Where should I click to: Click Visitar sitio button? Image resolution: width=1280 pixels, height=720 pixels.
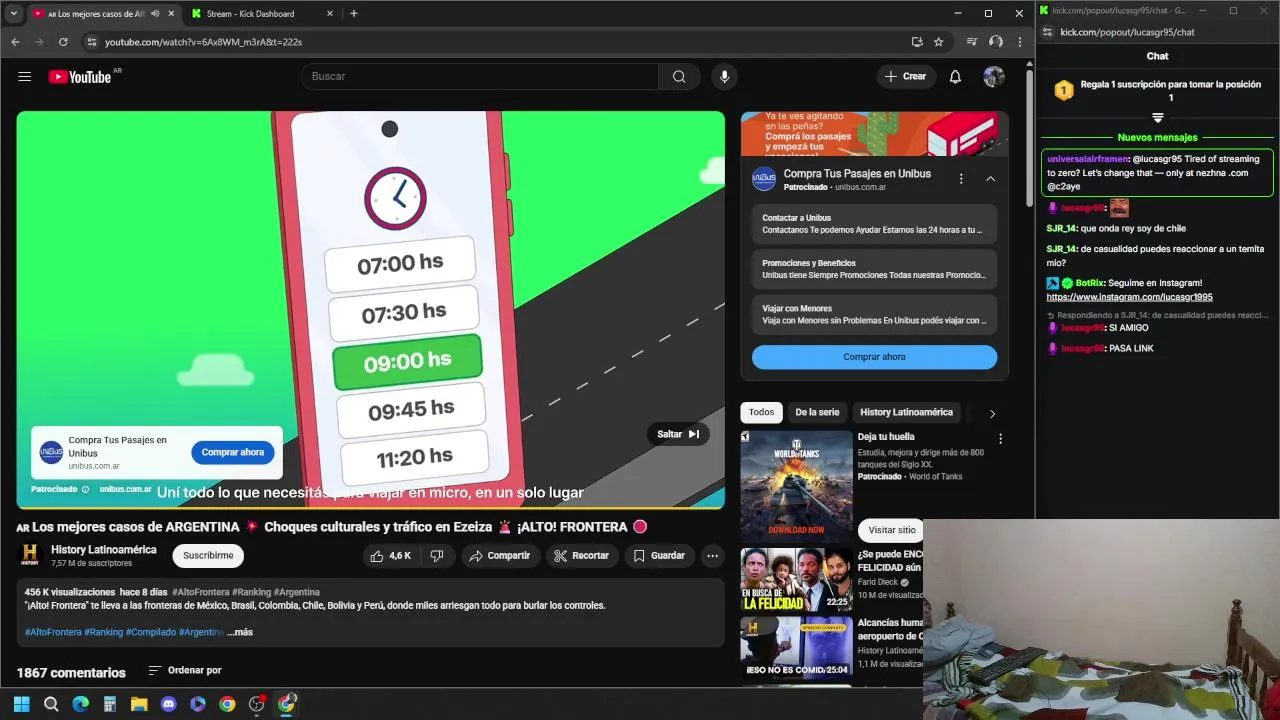891,530
